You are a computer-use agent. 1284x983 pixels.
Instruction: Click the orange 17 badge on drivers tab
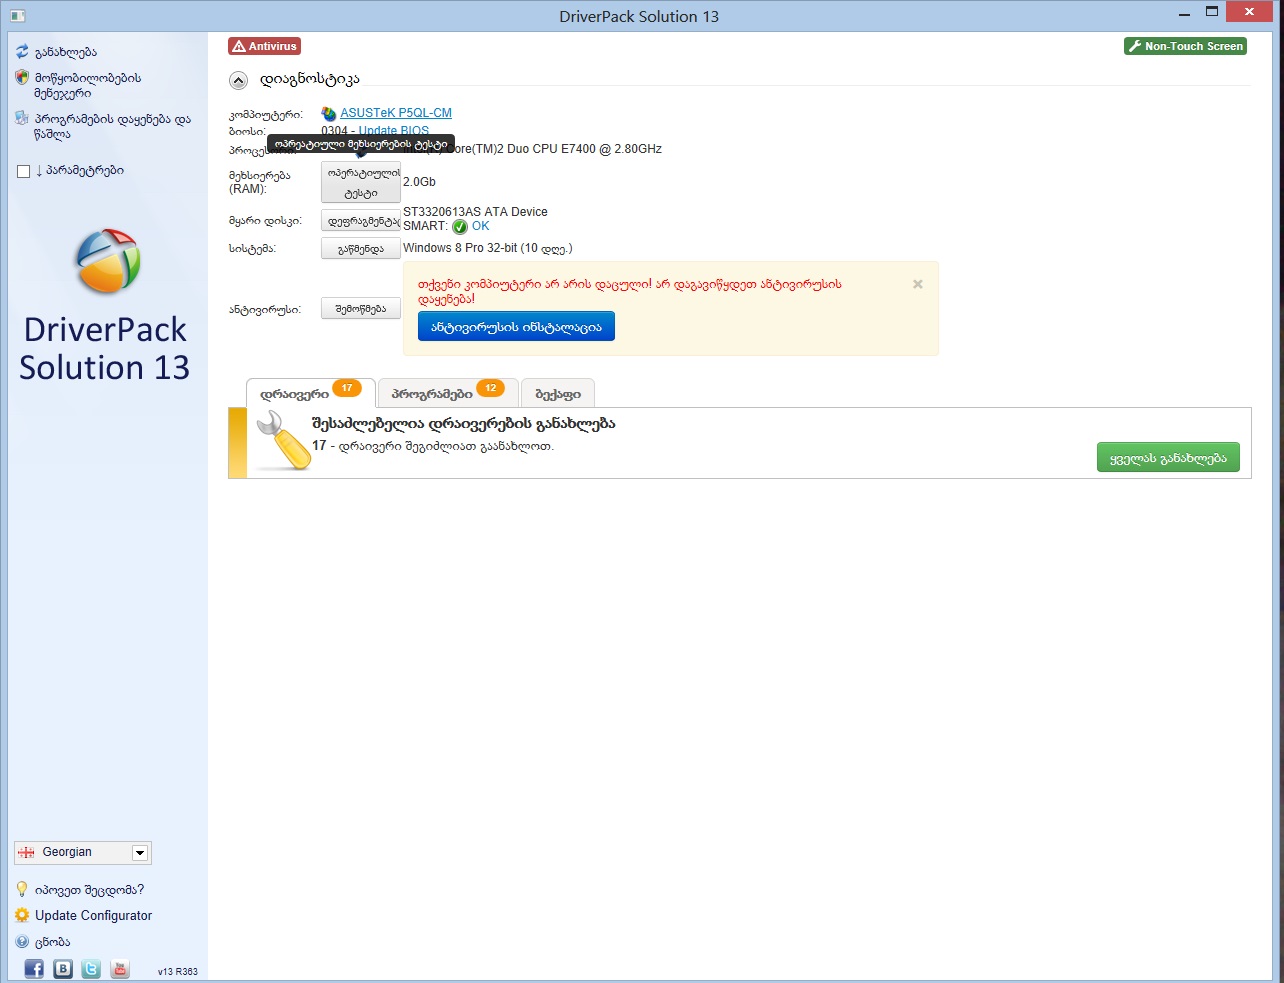click(x=347, y=388)
